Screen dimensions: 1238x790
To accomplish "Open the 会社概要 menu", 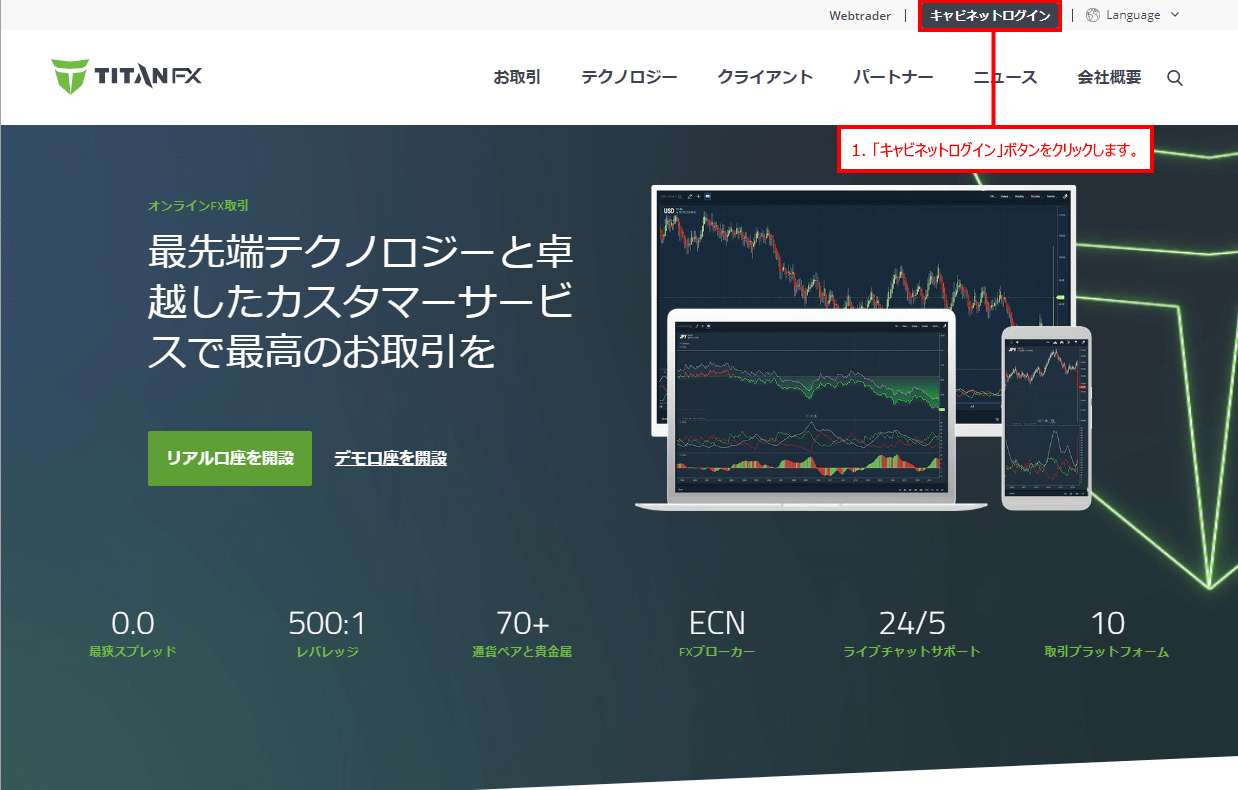I will coord(1108,77).
